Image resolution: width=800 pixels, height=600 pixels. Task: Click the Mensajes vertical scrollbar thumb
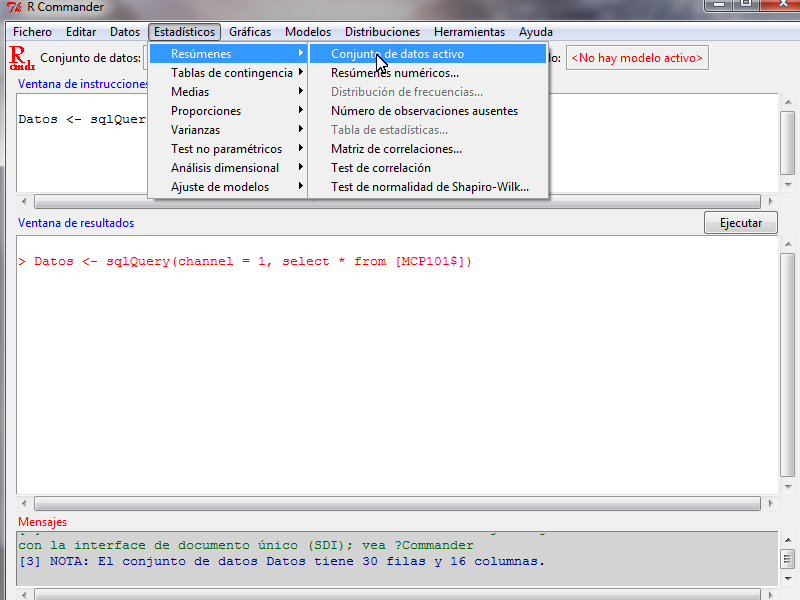click(x=788, y=558)
